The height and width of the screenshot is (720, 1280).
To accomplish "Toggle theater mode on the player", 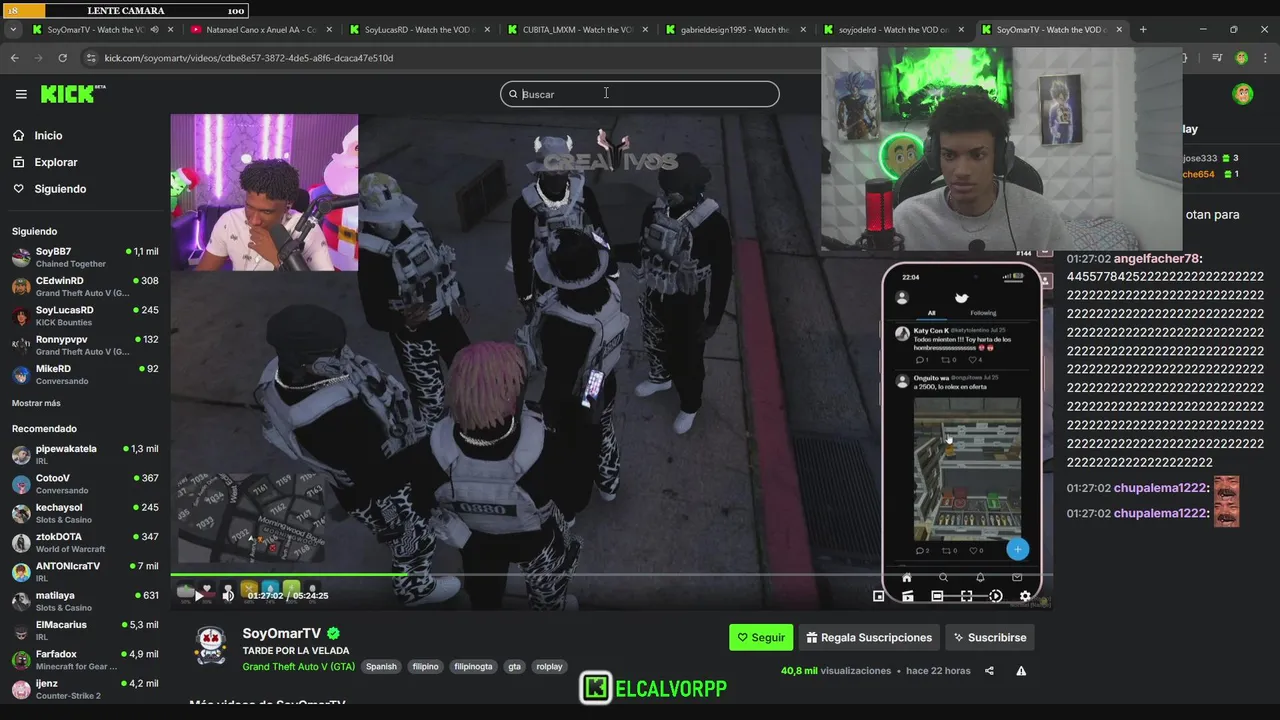I will pos(937,596).
